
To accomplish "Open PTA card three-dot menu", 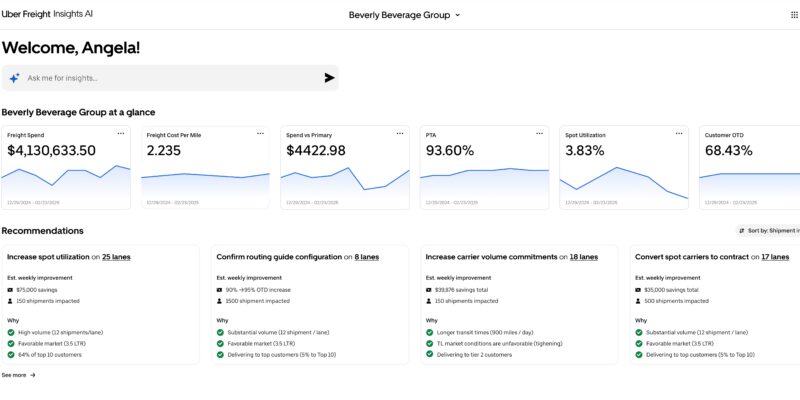I will [x=539, y=134].
